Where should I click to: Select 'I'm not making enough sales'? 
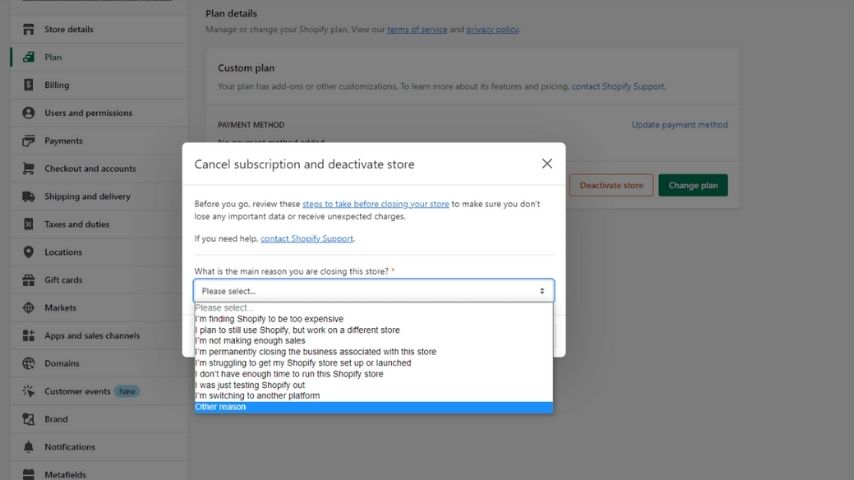(374, 341)
